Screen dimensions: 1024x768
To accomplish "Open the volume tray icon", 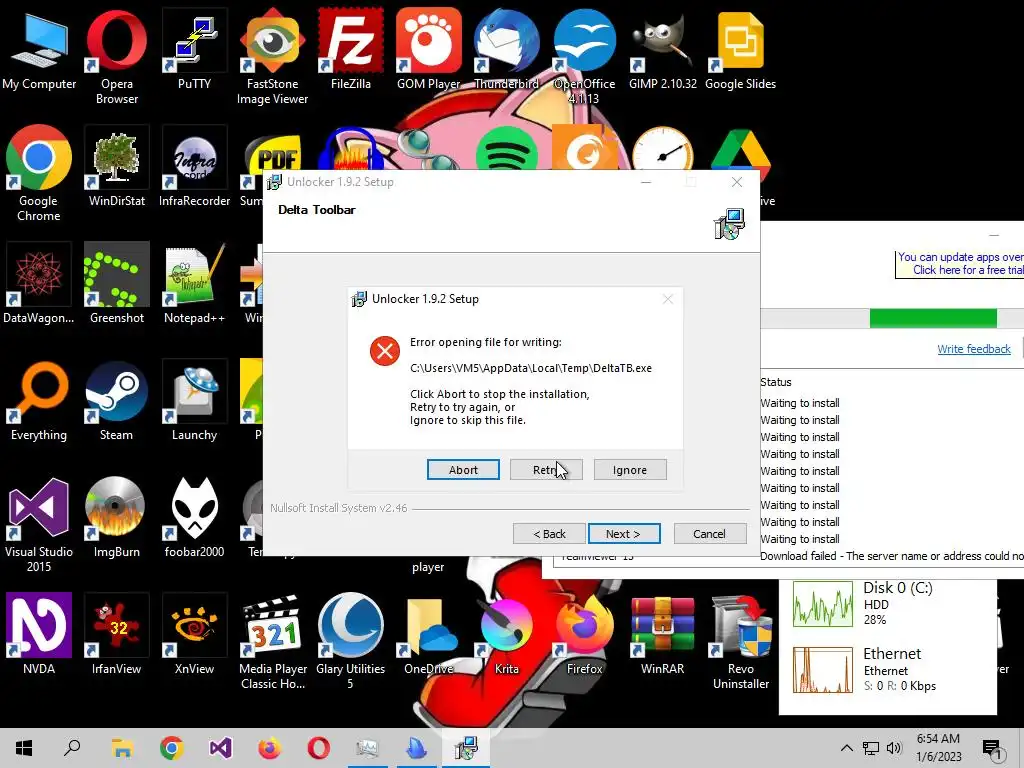I will pos(894,748).
